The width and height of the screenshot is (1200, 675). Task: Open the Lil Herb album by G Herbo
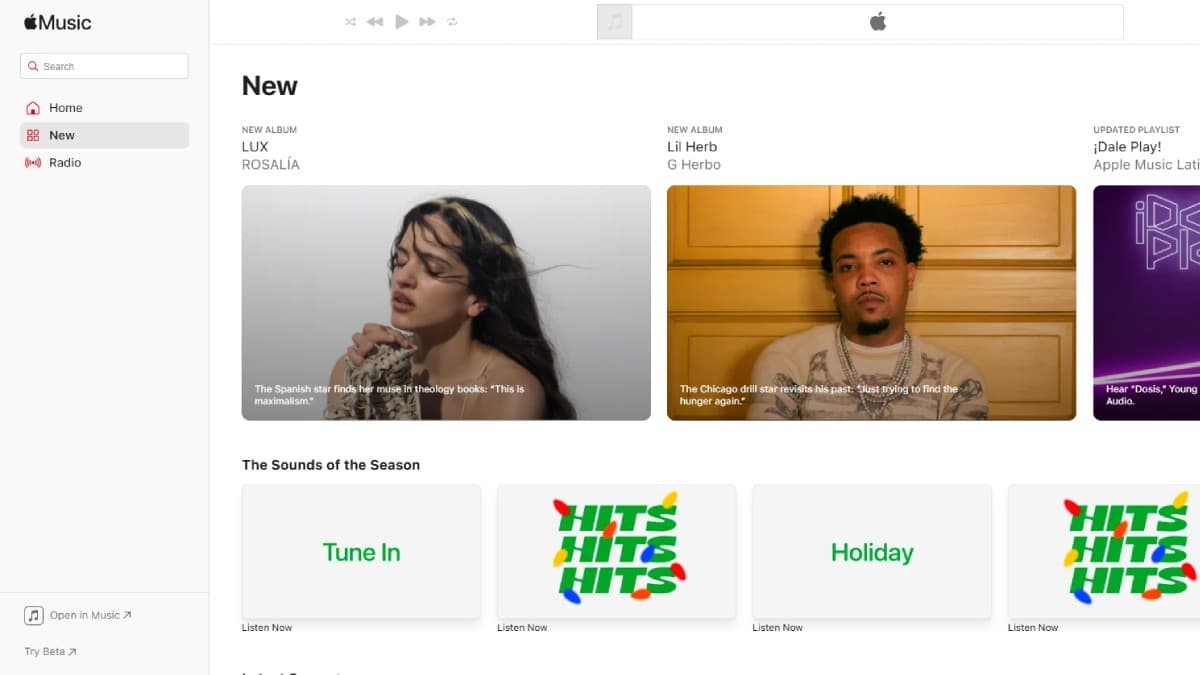[x=871, y=303]
